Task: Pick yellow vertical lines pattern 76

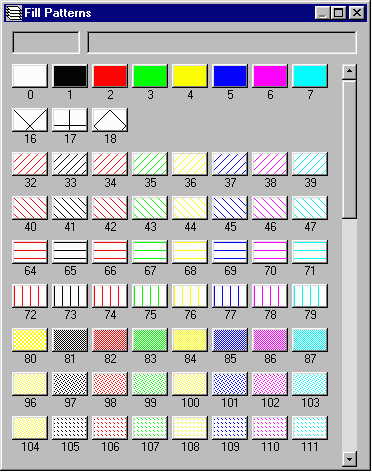Action: coord(190,296)
